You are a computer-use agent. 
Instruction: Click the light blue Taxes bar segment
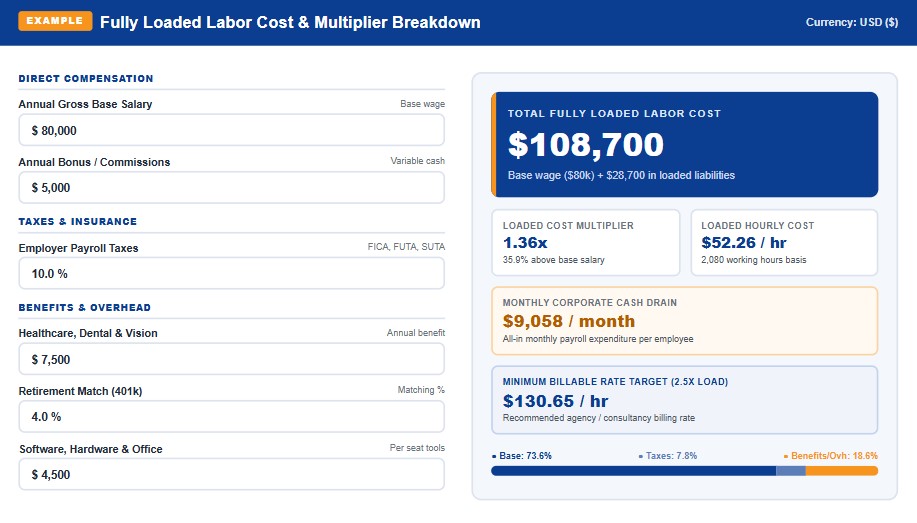coord(791,471)
